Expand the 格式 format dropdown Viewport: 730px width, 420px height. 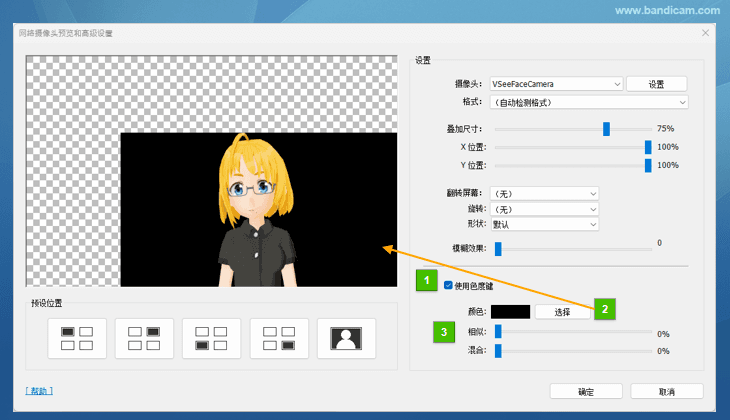[590, 102]
